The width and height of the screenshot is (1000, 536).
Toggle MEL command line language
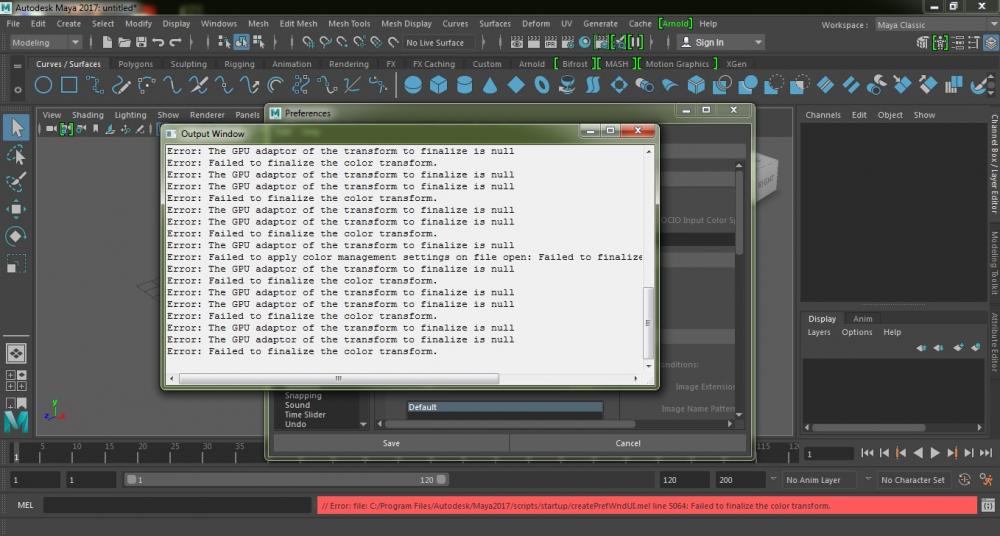[26, 506]
